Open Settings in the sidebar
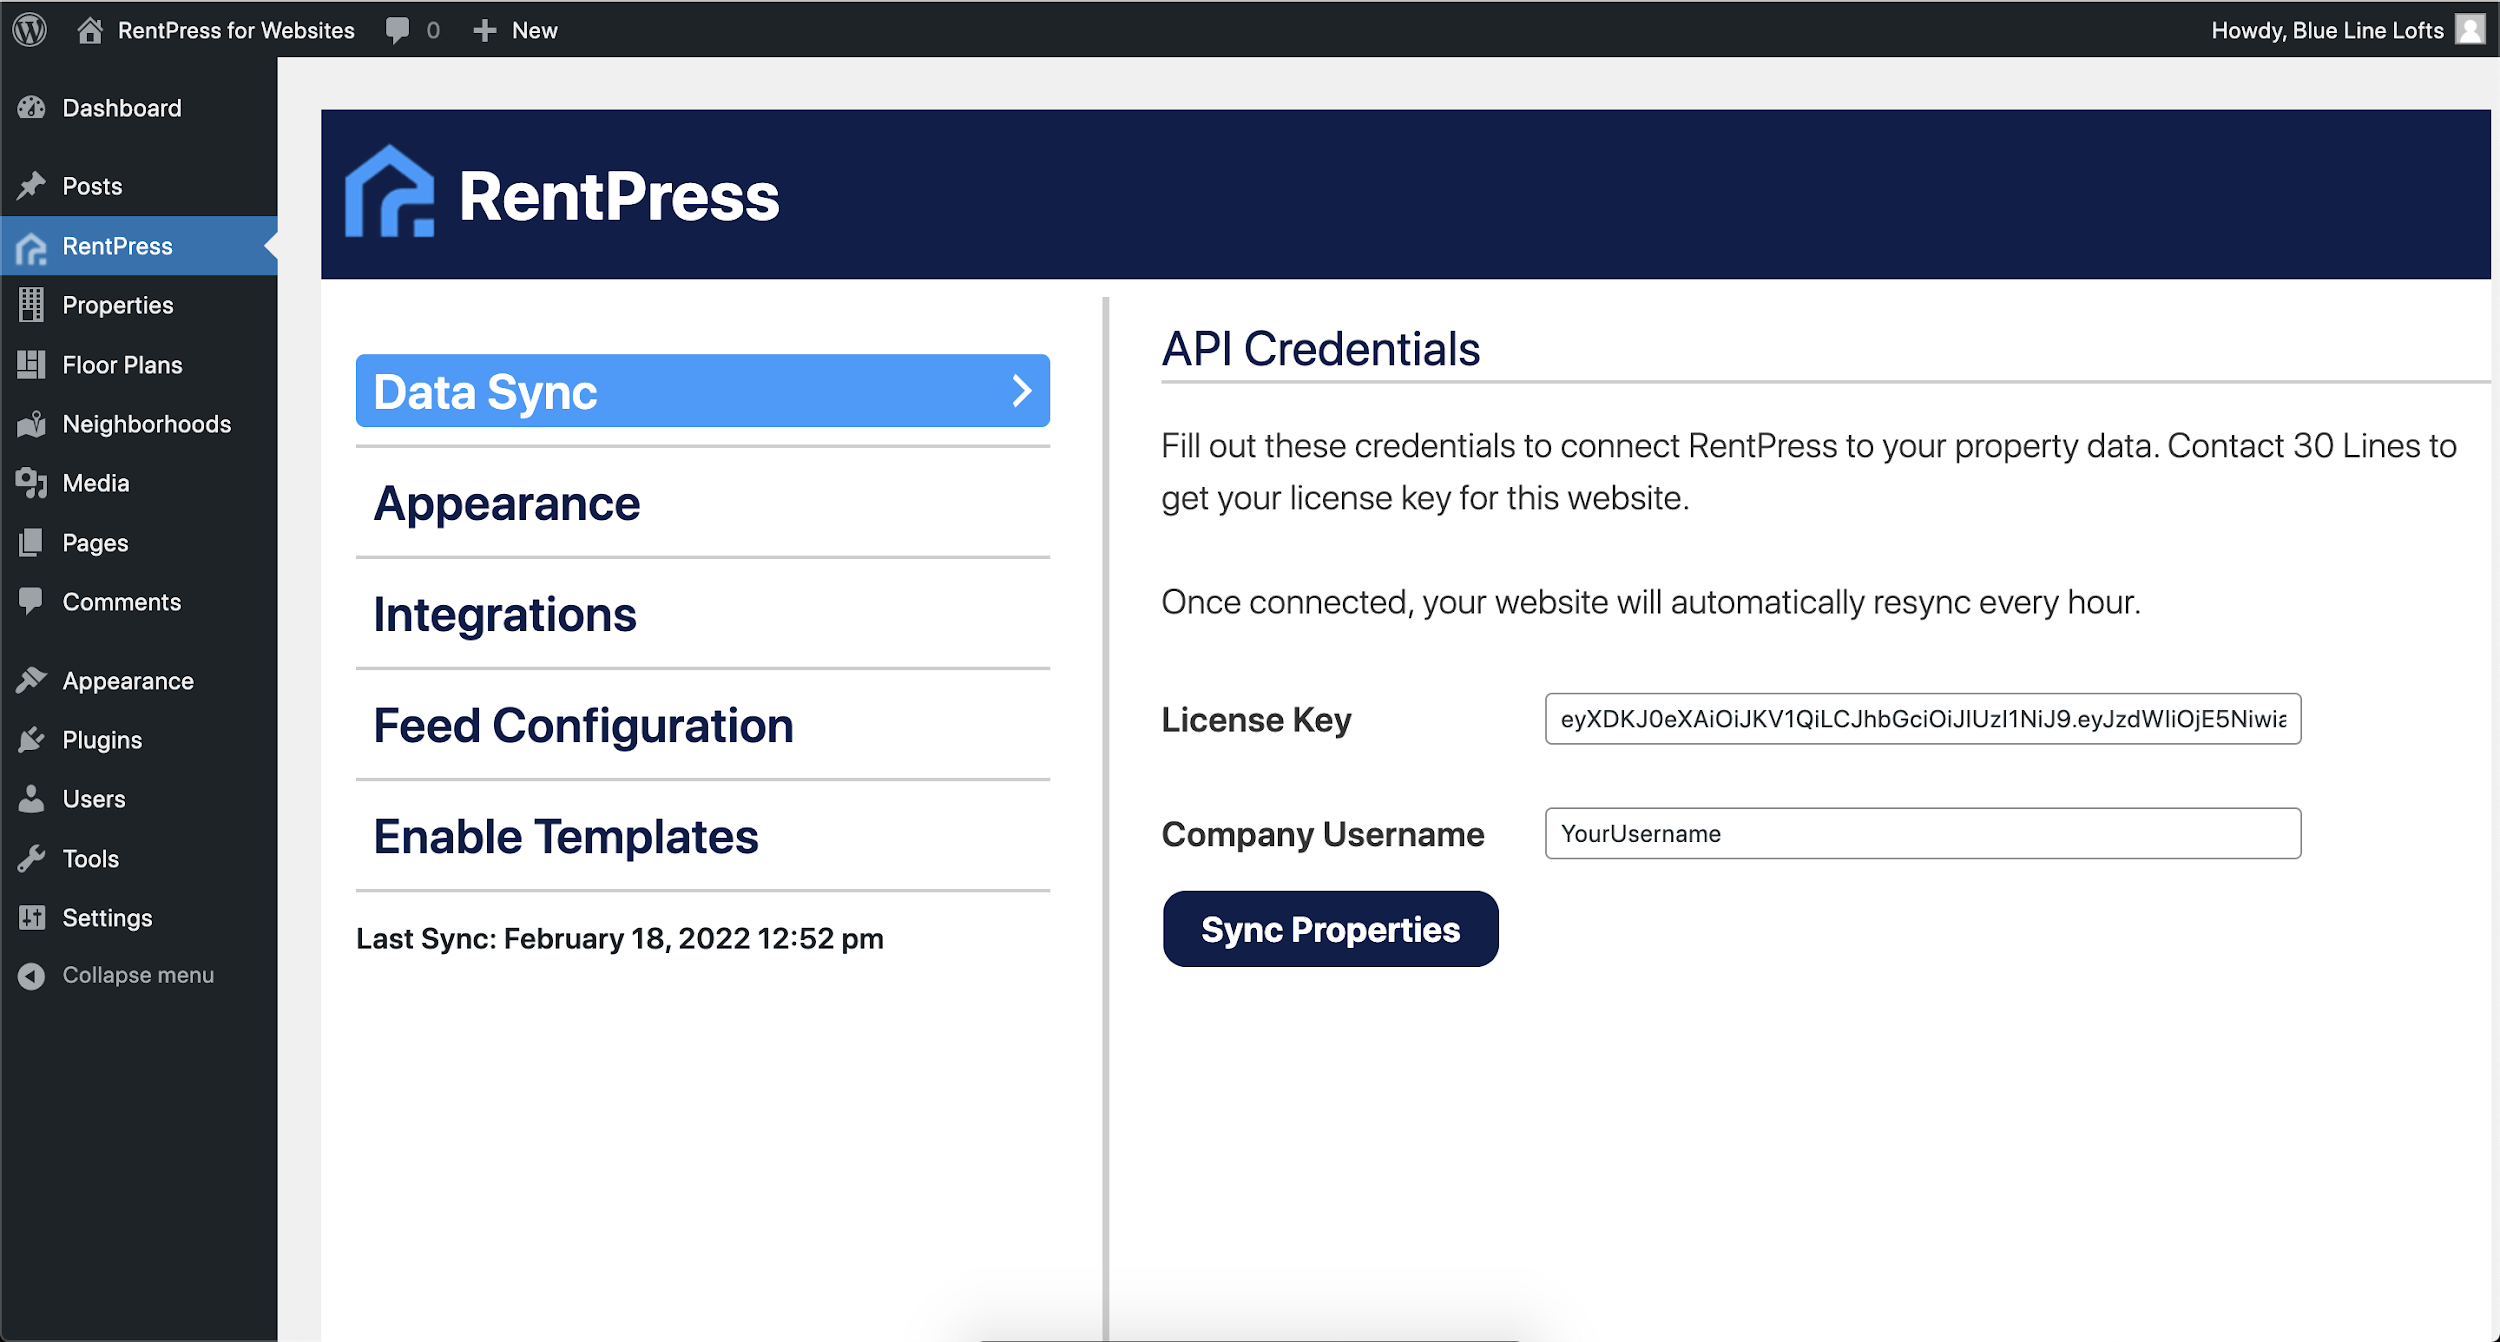The image size is (2500, 1342). click(107, 918)
